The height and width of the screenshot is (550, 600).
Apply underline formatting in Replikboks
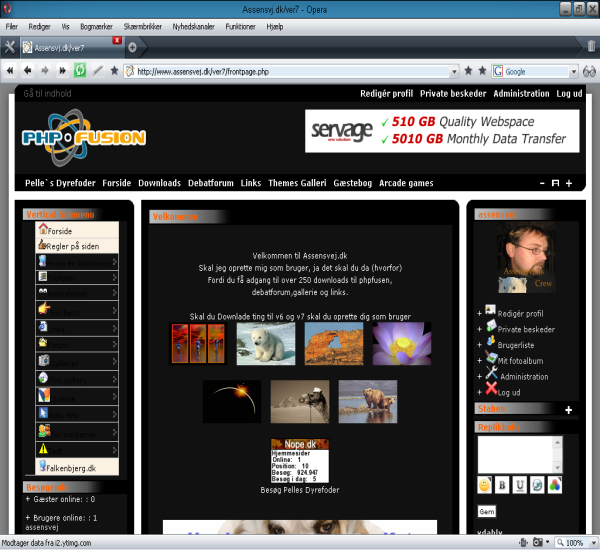tap(520, 485)
